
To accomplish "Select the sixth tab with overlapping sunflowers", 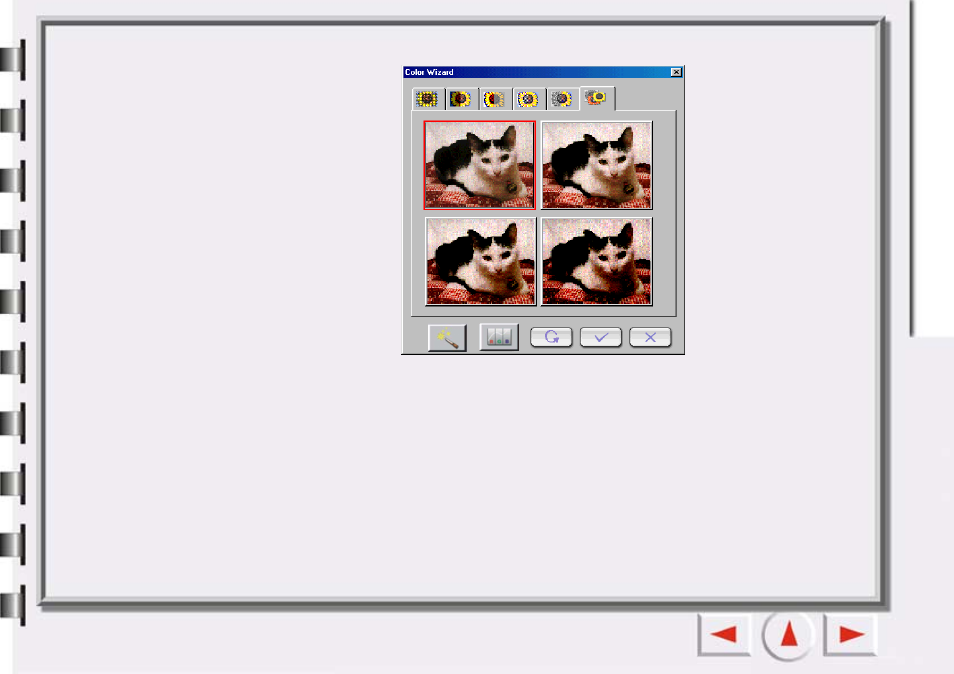I will click(x=597, y=98).
